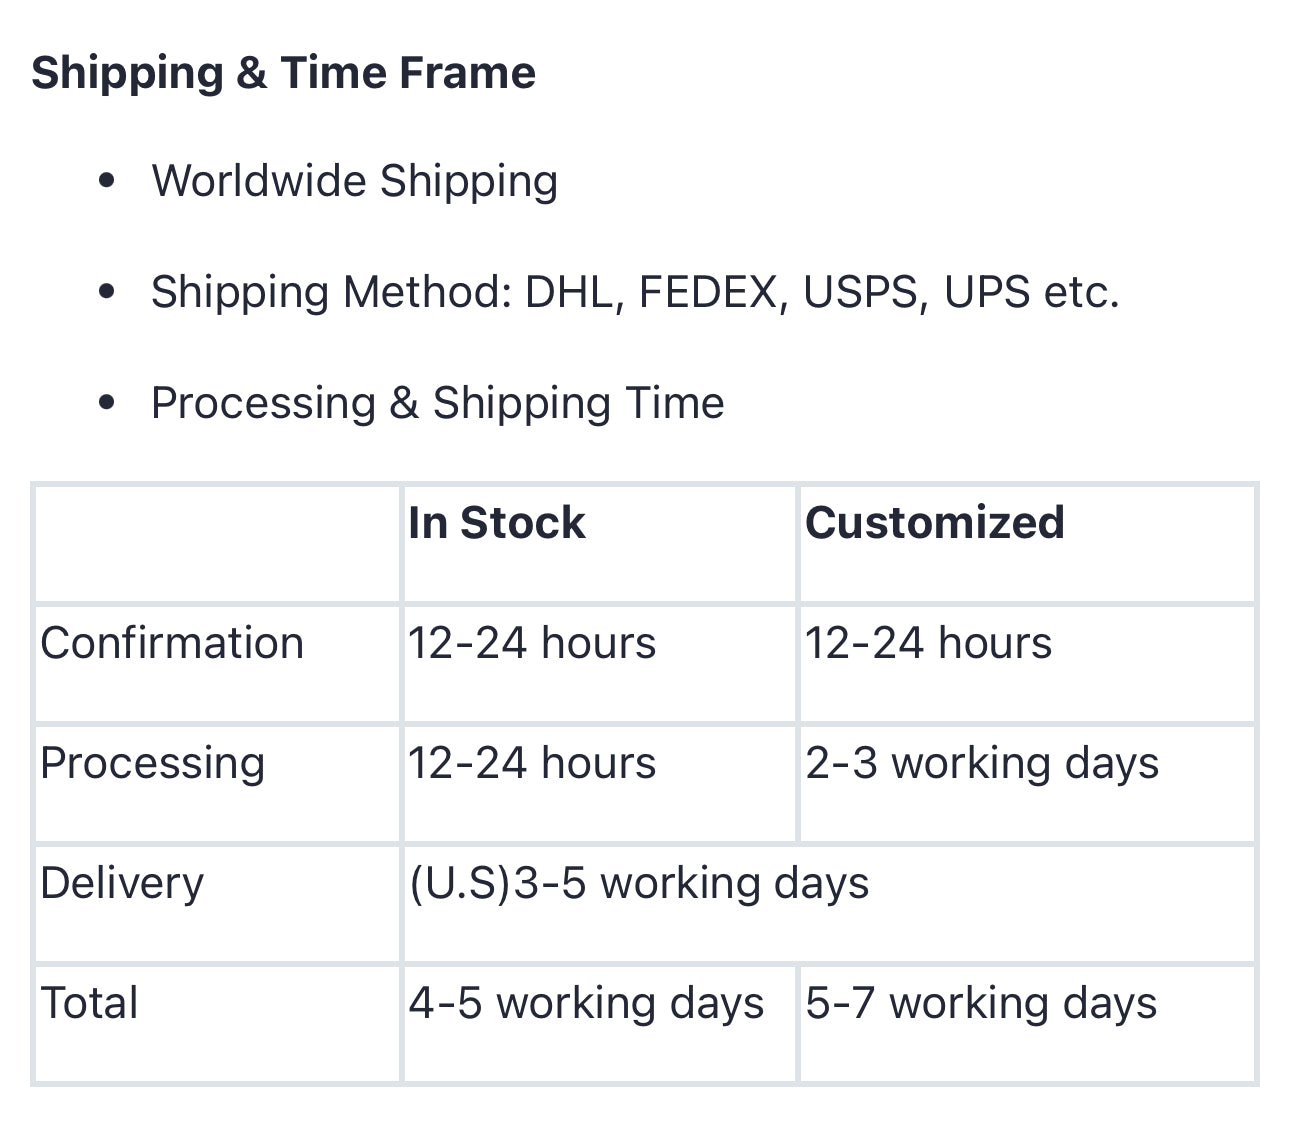Click the Customized confirmation time cell
Screen dimensions: 1290x1141
(927, 643)
